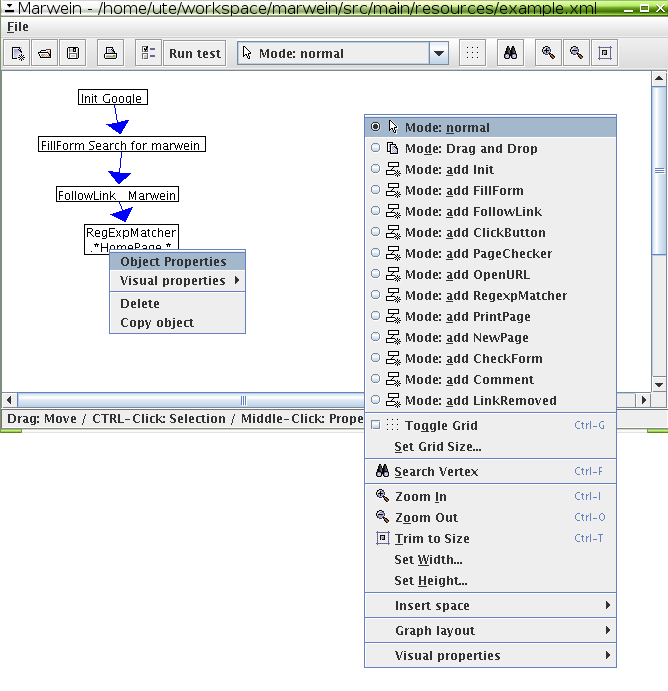The width and height of the screenshot is (668, 691).
Task: Click vertical scrollbar up arrow
Action: (x=659, y=79)
